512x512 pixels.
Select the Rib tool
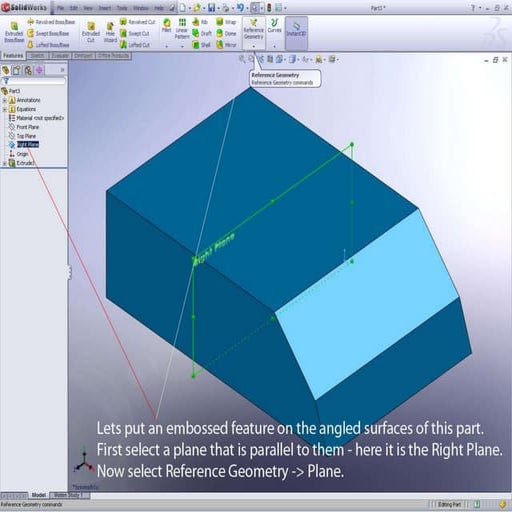200,22
